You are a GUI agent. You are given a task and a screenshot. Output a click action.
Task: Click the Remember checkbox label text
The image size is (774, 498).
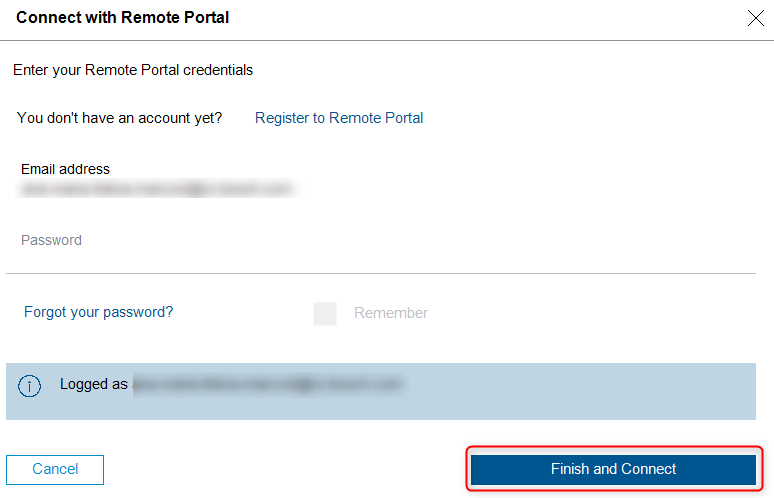[391, 314]
